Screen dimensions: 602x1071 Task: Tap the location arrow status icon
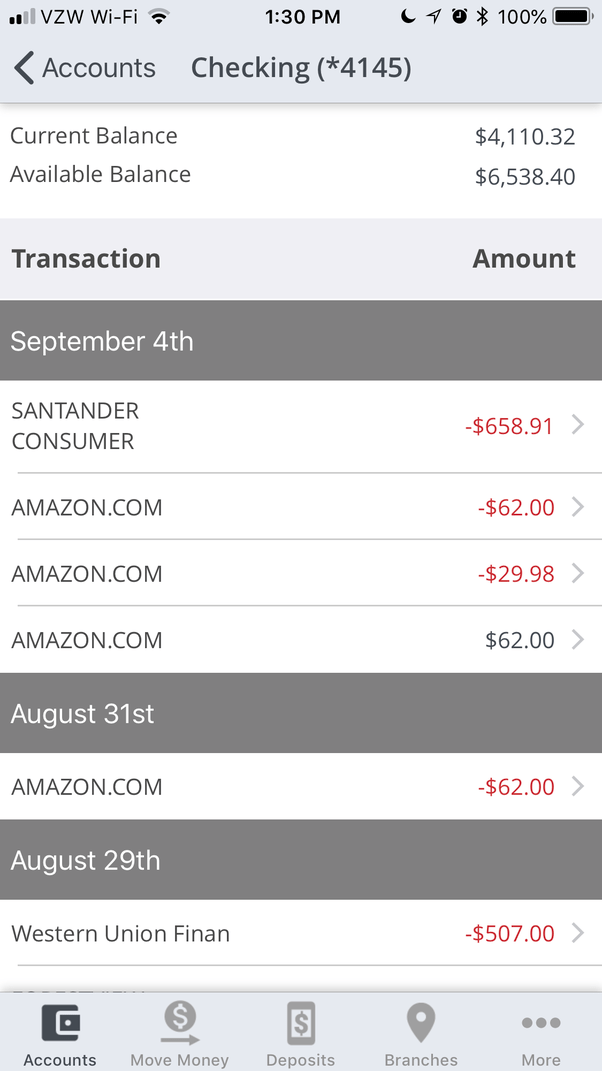[x=433, y=15]
